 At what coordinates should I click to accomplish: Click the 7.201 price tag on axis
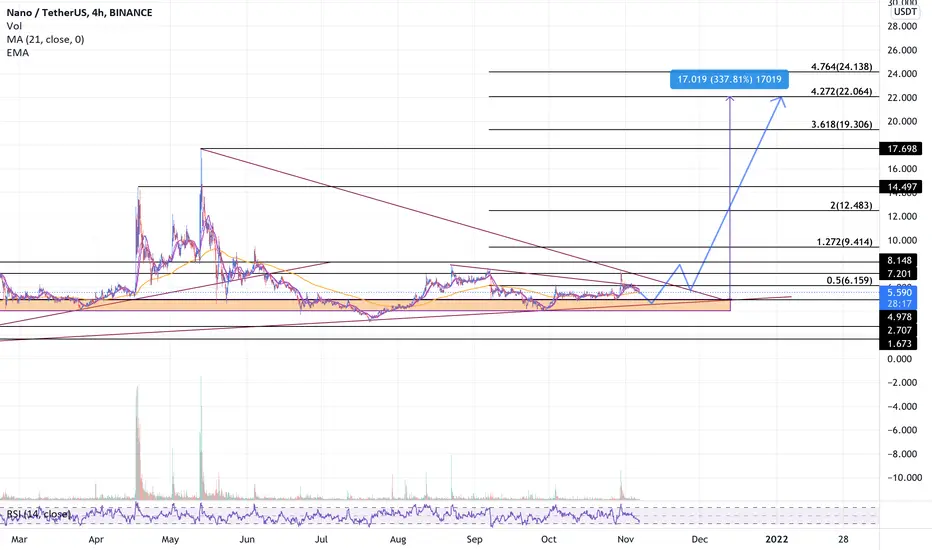tap(899, 274)
